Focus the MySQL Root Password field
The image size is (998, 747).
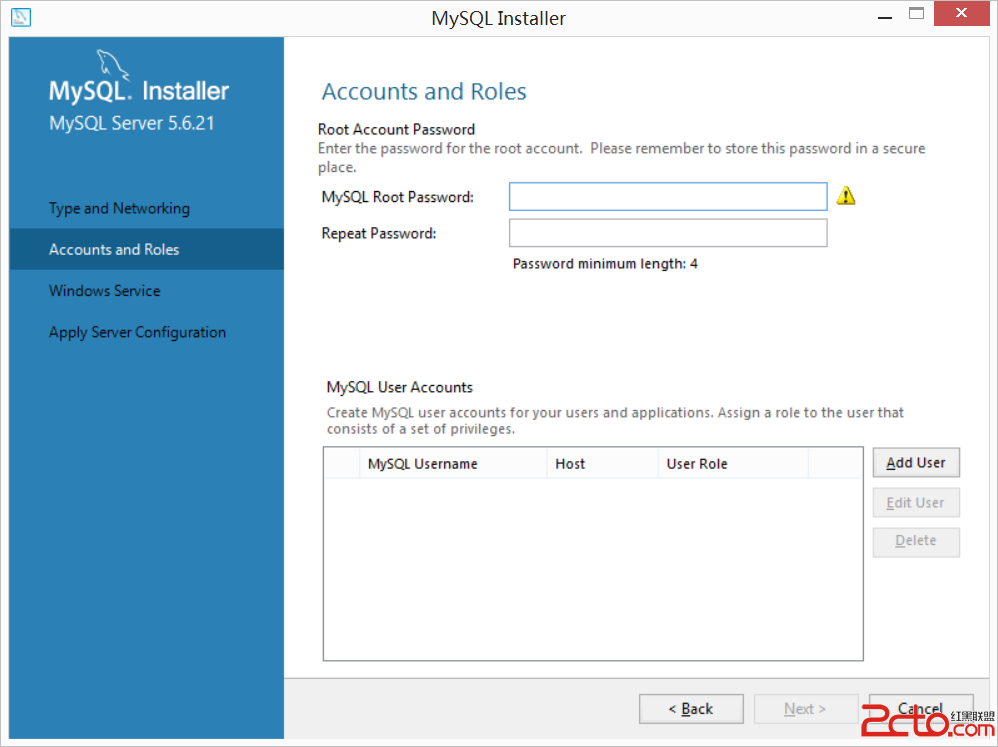click(x=668, y=197)
